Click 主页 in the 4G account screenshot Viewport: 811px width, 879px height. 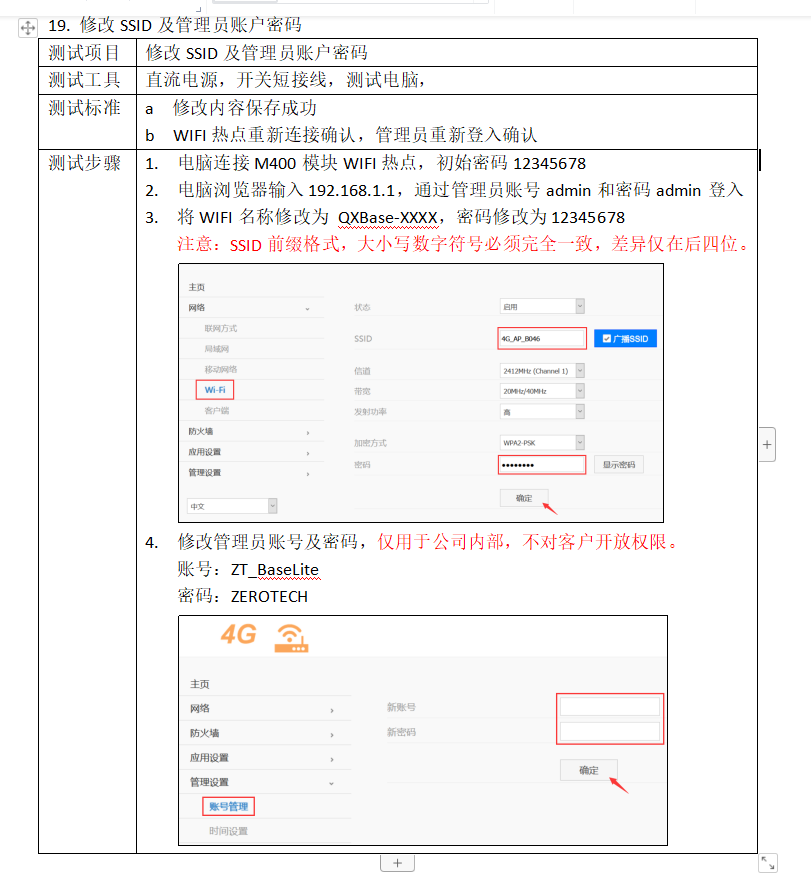[x=200, y=684]
